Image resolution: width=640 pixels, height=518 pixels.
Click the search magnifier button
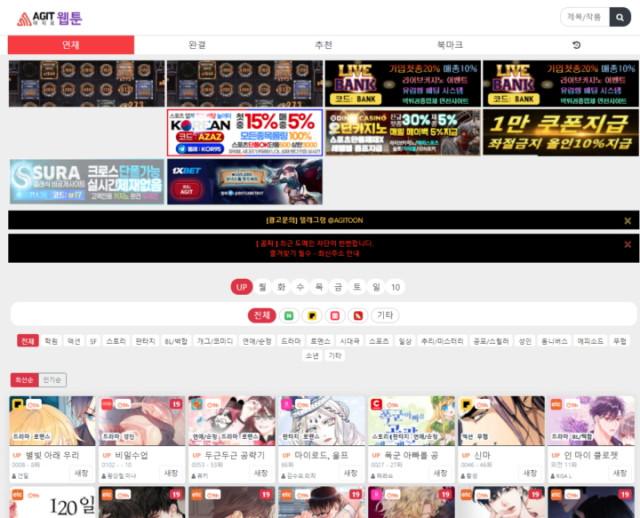point(620,17)
